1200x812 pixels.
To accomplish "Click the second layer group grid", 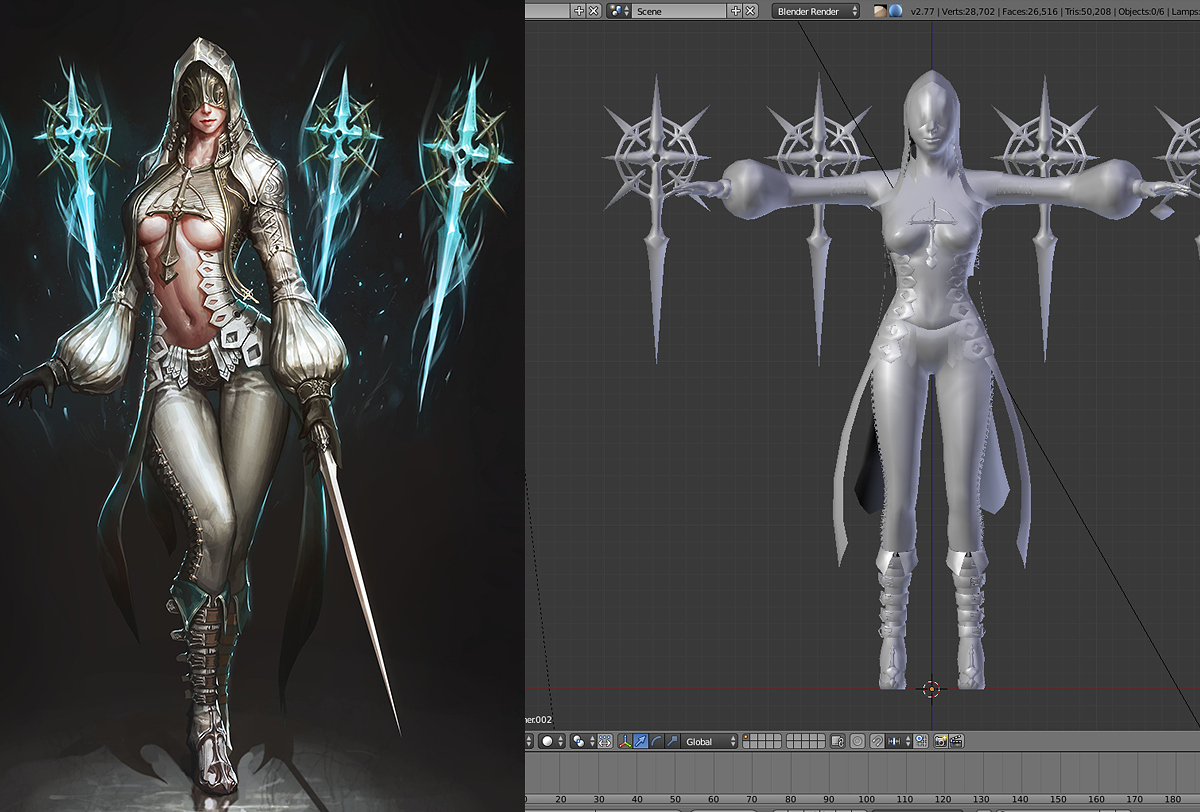I will point(806,741).
